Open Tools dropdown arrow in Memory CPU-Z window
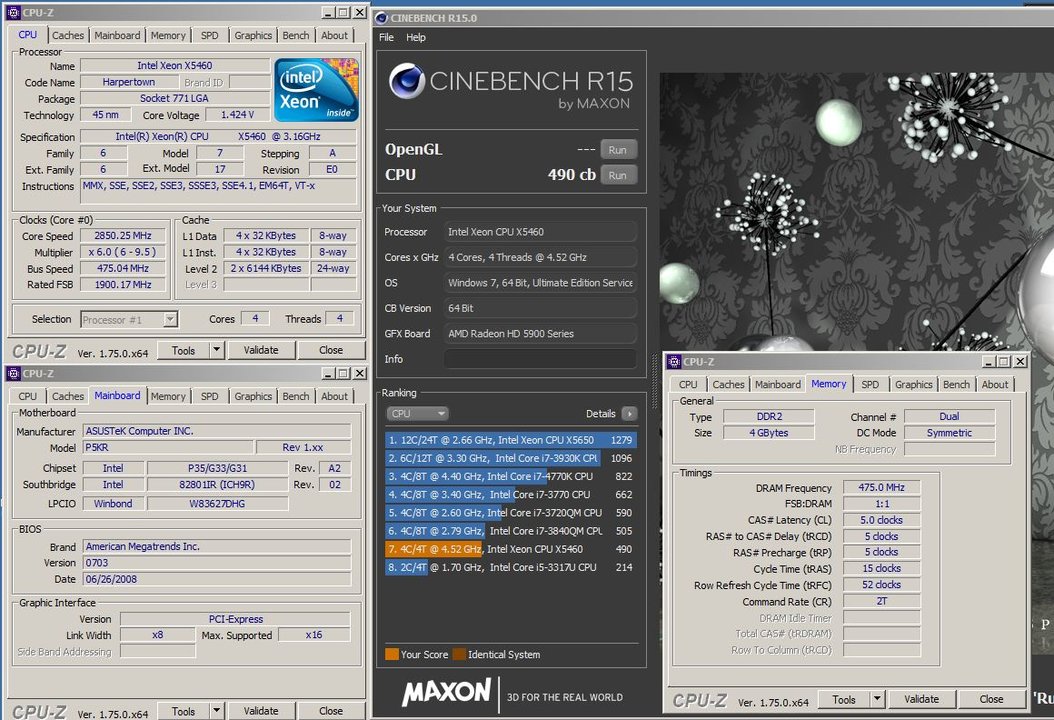1054x720 pixels. coord(877,699)
